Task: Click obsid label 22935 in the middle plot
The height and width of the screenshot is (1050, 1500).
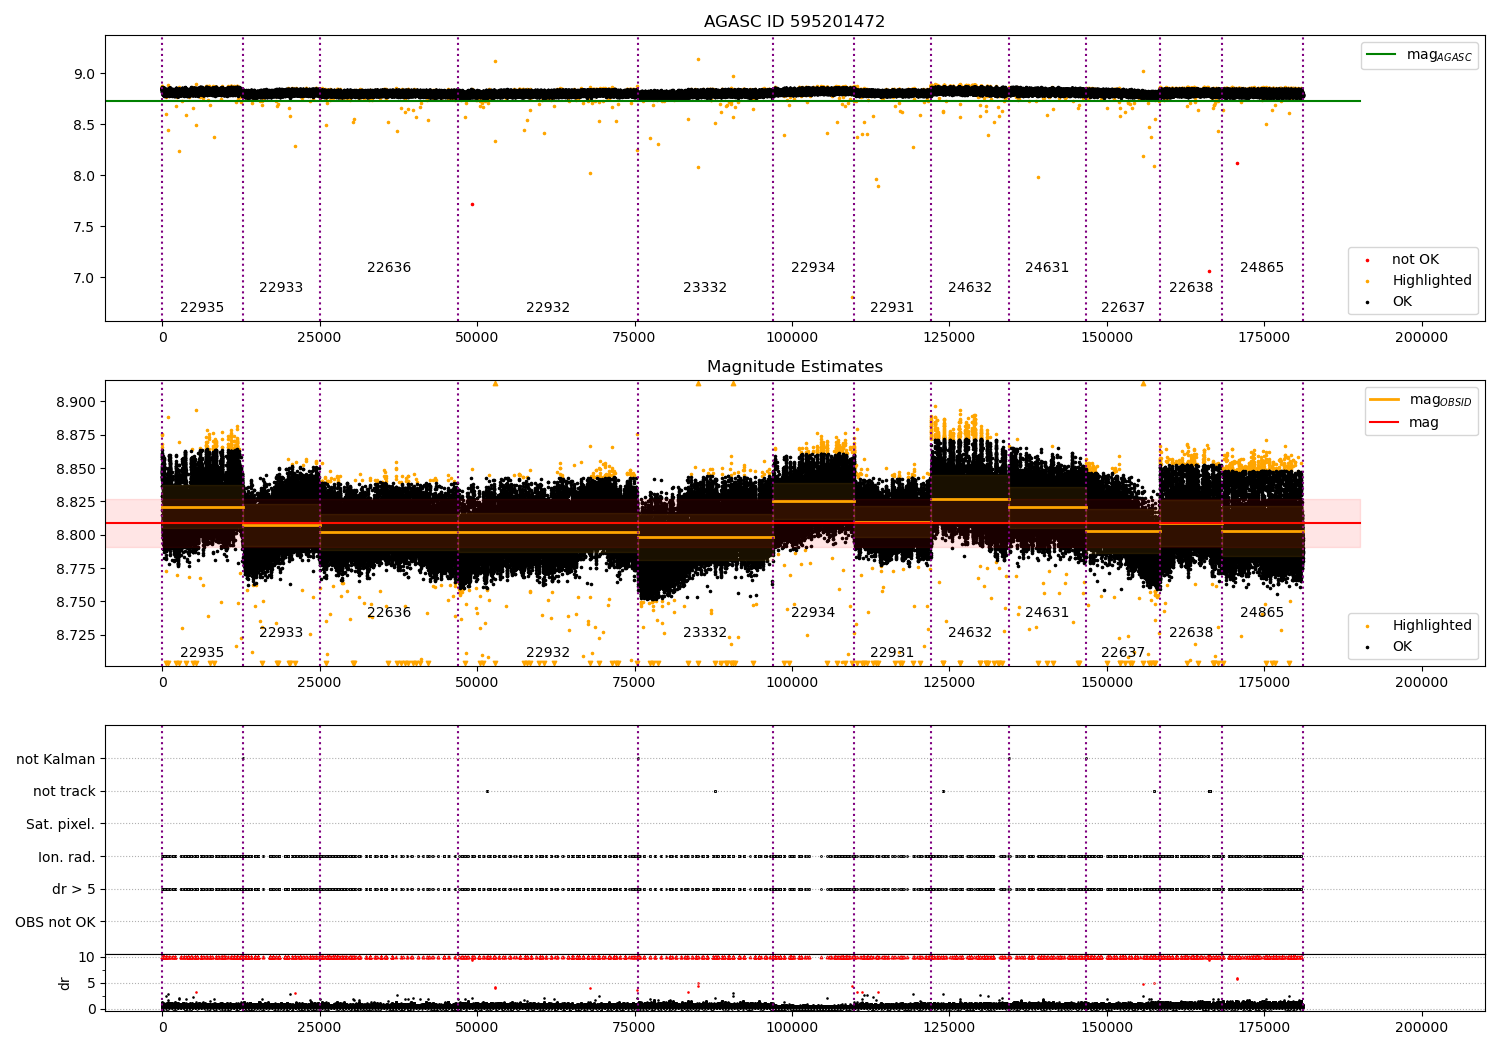Action: click(x=202, y=653)
